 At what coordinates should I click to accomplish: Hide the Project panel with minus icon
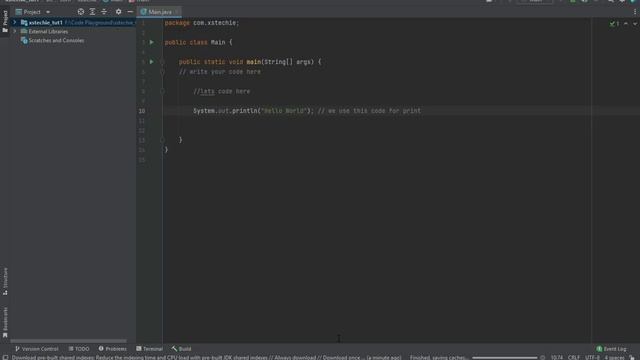click(x=130, y=12)
